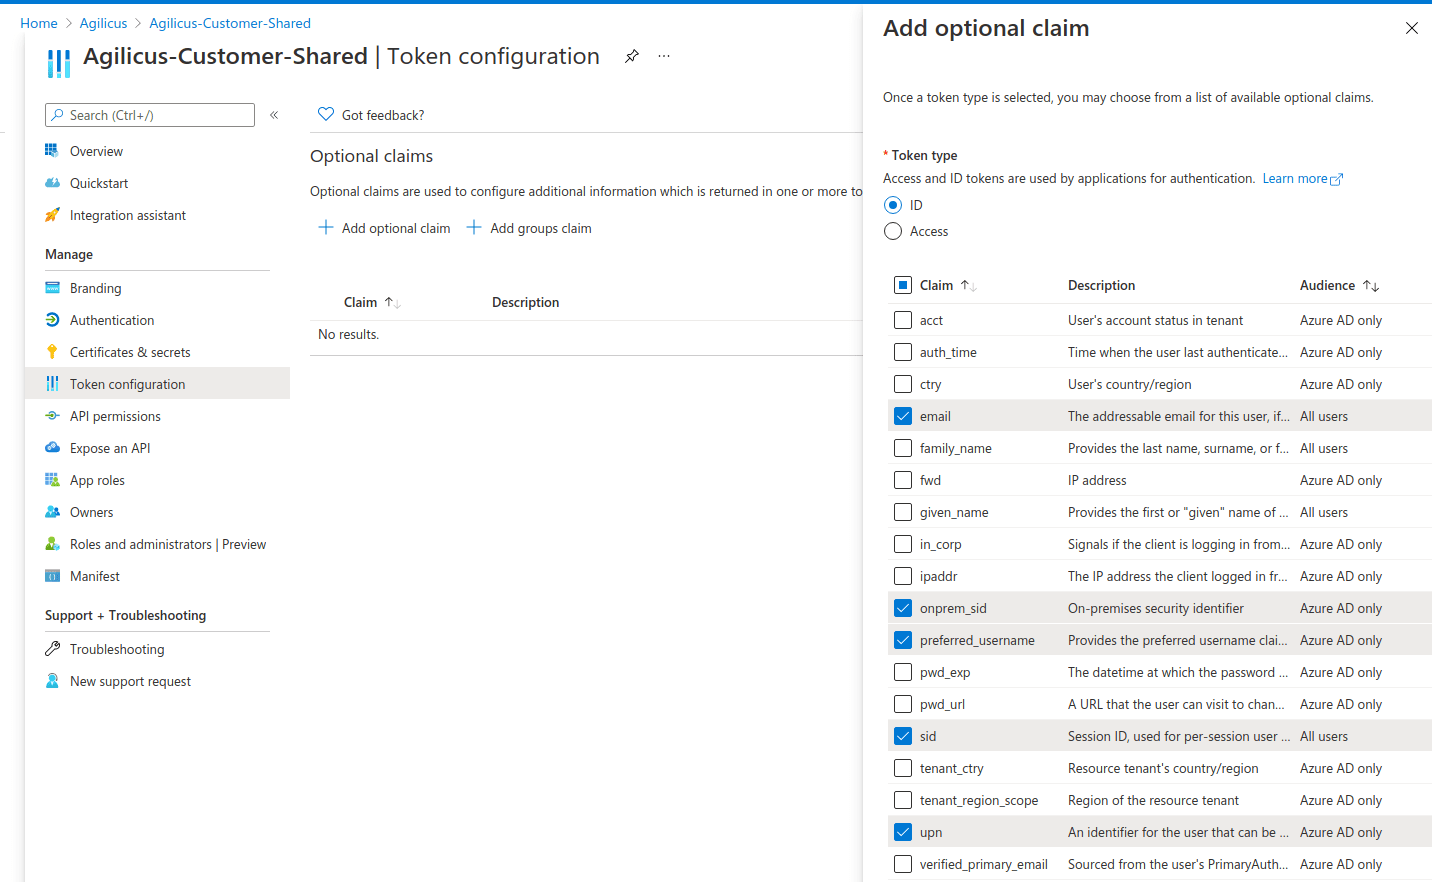
Task: Click the Troubleshooting wrench icon
Action: click(x=52, y=649)
